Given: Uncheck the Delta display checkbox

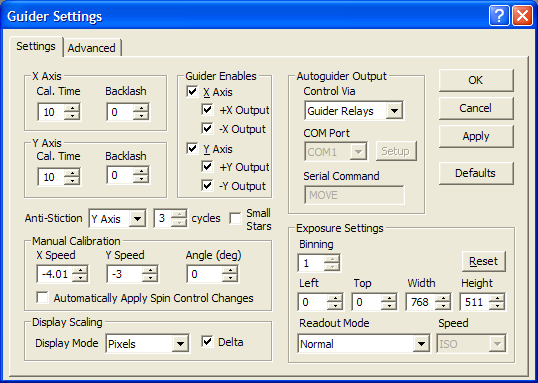Looking at the screenshot, I should (x=207, y=341).
